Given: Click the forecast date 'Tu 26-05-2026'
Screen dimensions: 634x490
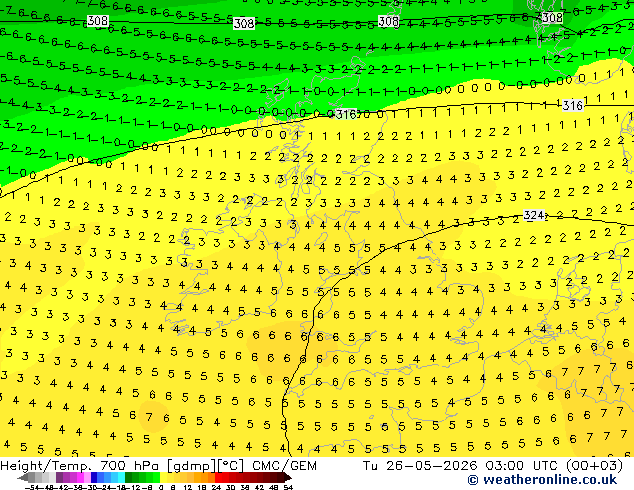Looking at the screenshot, I should (420, 466).
